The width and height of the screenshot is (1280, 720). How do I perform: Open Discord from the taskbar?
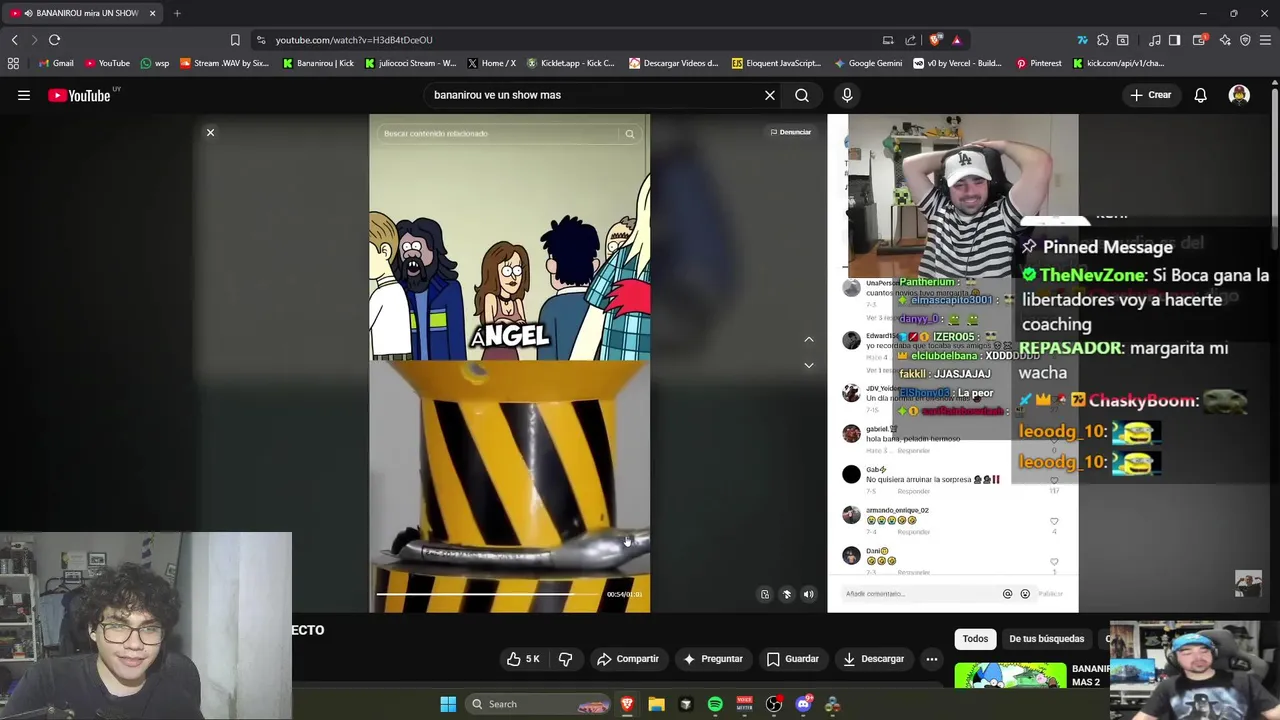pyautogui.click(x=803, y=704)
